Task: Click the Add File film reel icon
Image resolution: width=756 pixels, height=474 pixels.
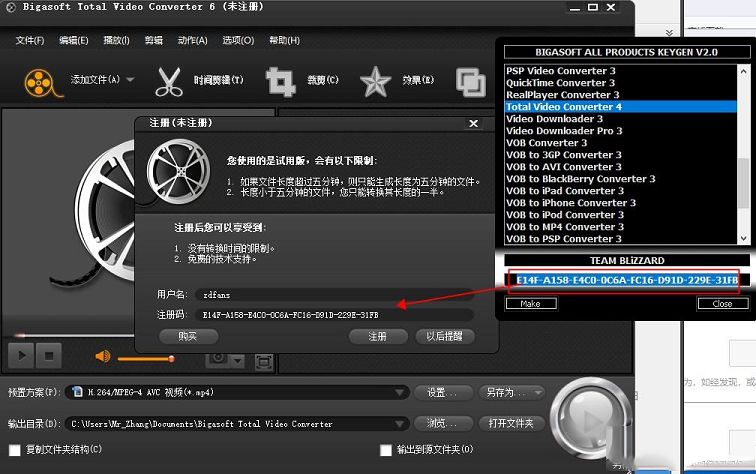Action: 38,80
